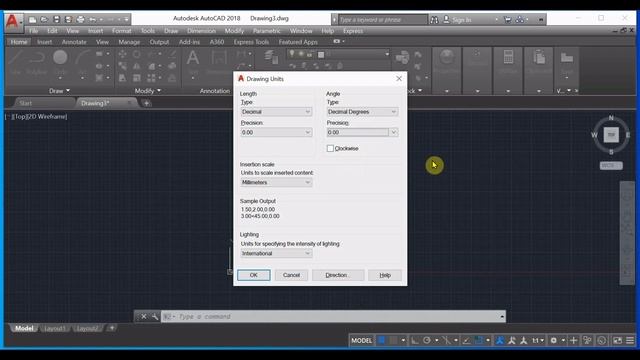Click the Save icon in quick access toolbar
The width and height of the screenshot is (640, 360).
coord(56,20)
